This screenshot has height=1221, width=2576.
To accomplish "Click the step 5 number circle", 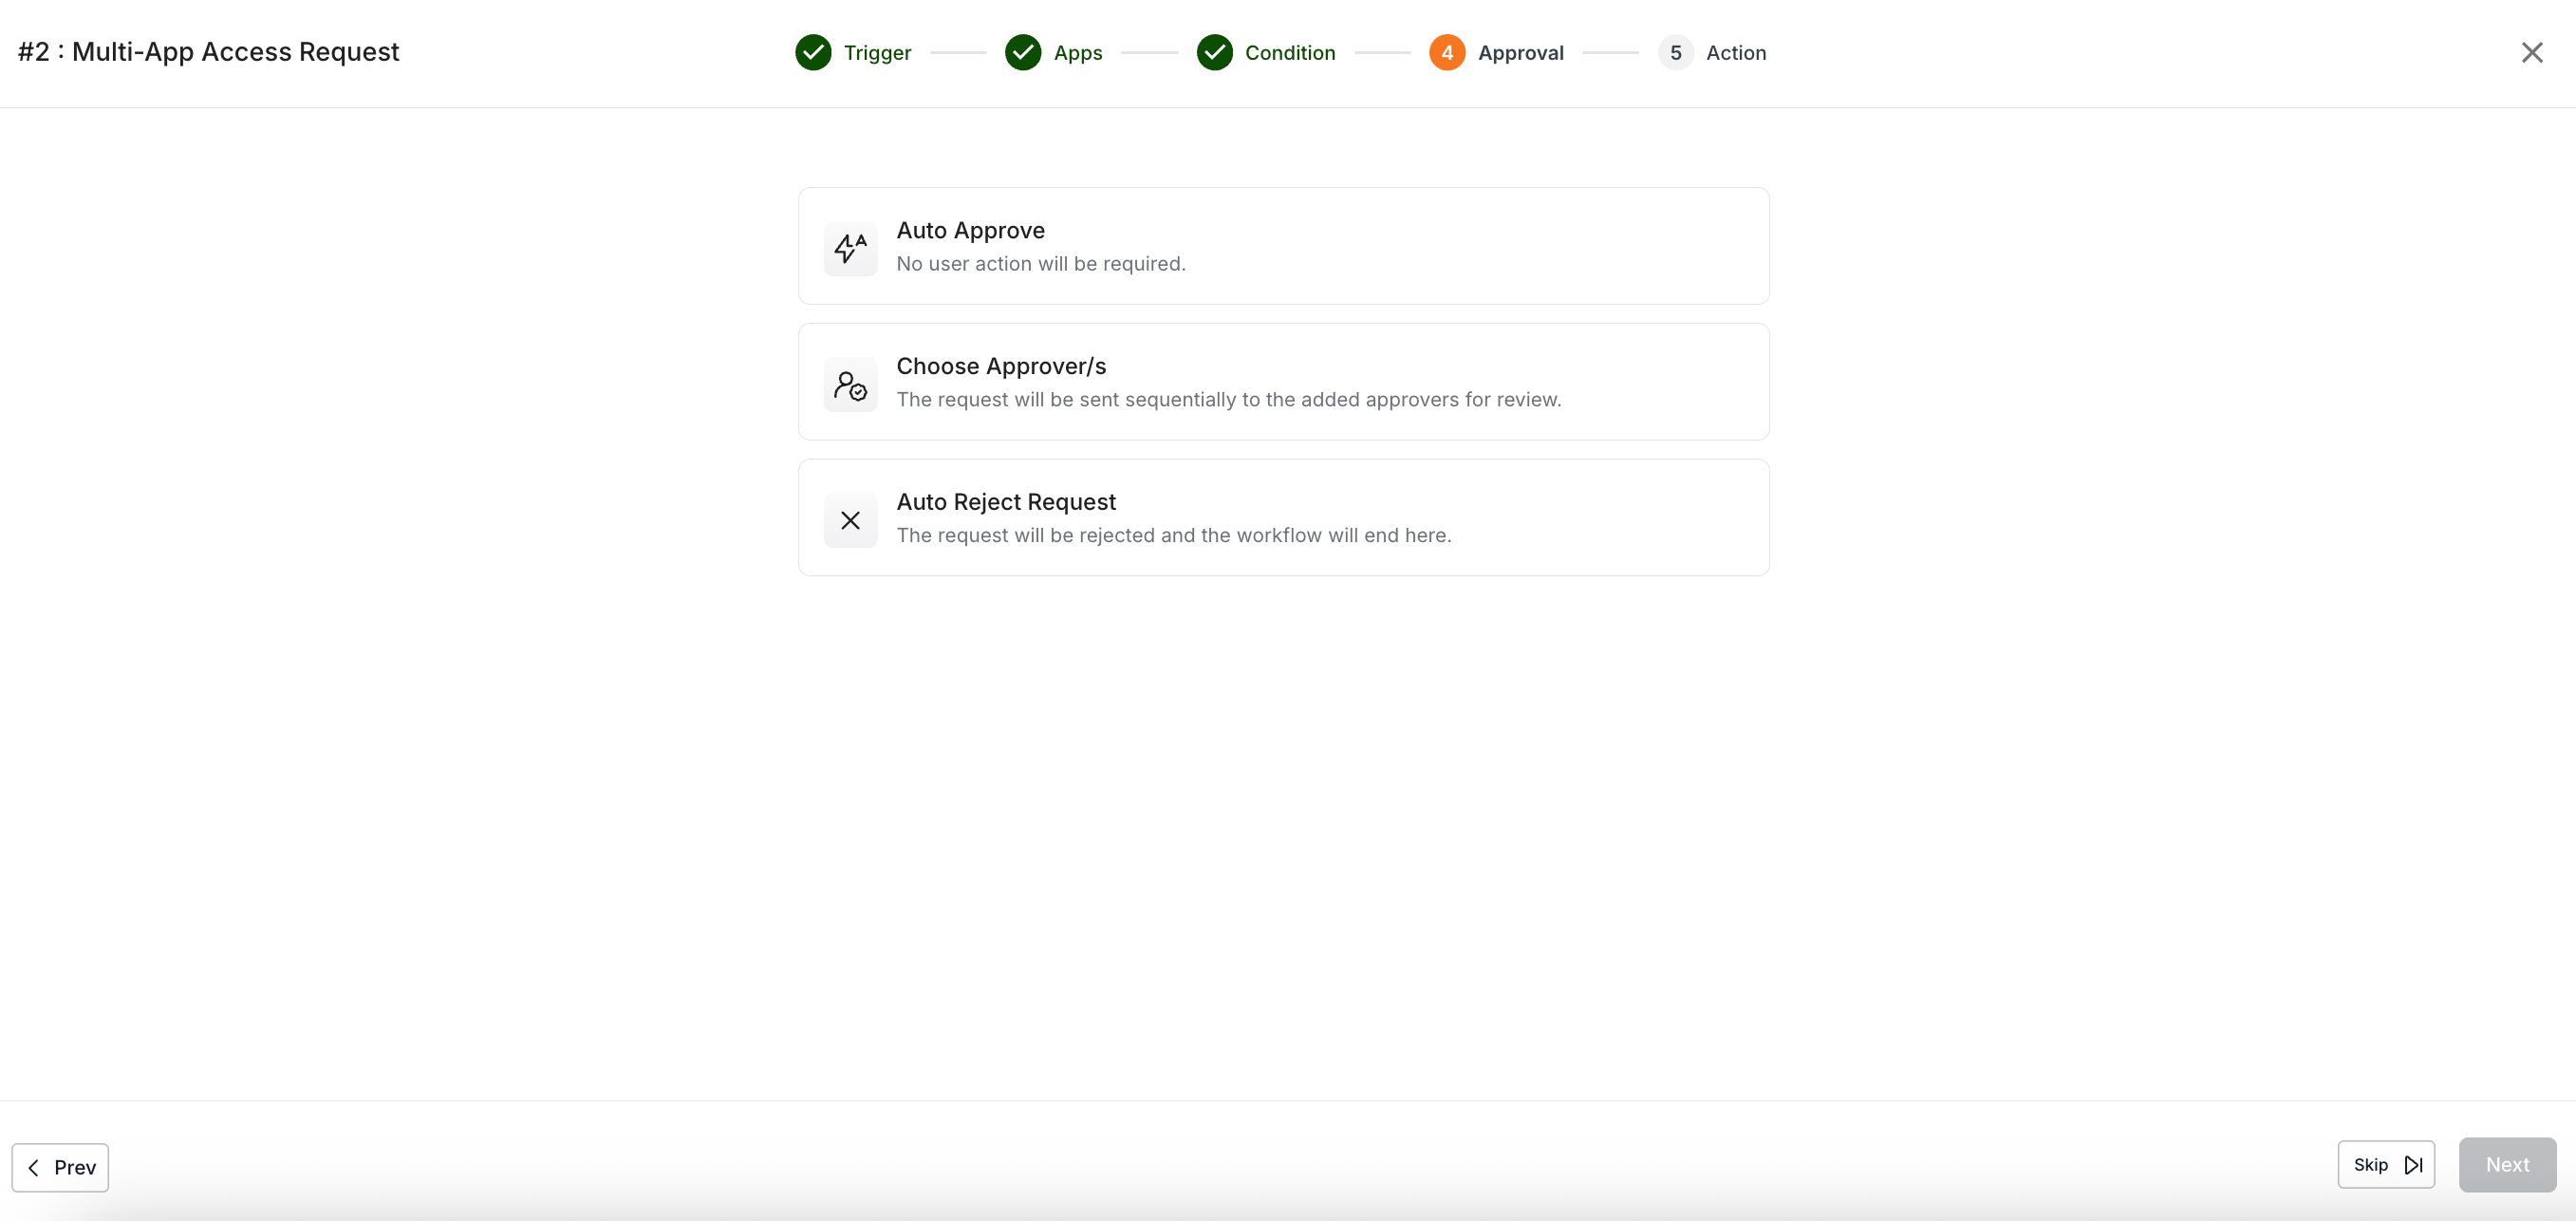I will (x=1675, y=53).
